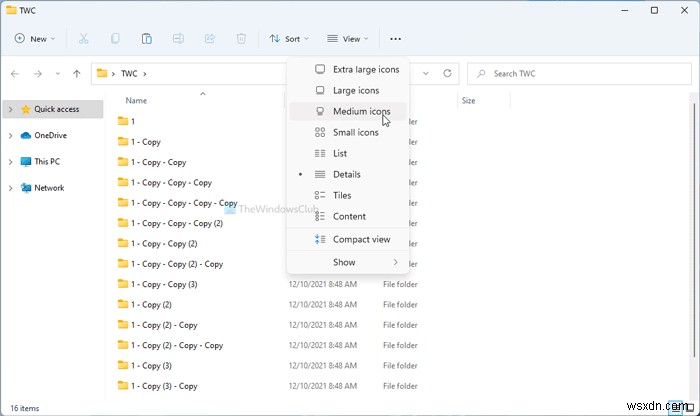Select folder '1 - Copy (2) - Copy - Copy'
This screenshot has height=416, width=700.
click(177, 345)
